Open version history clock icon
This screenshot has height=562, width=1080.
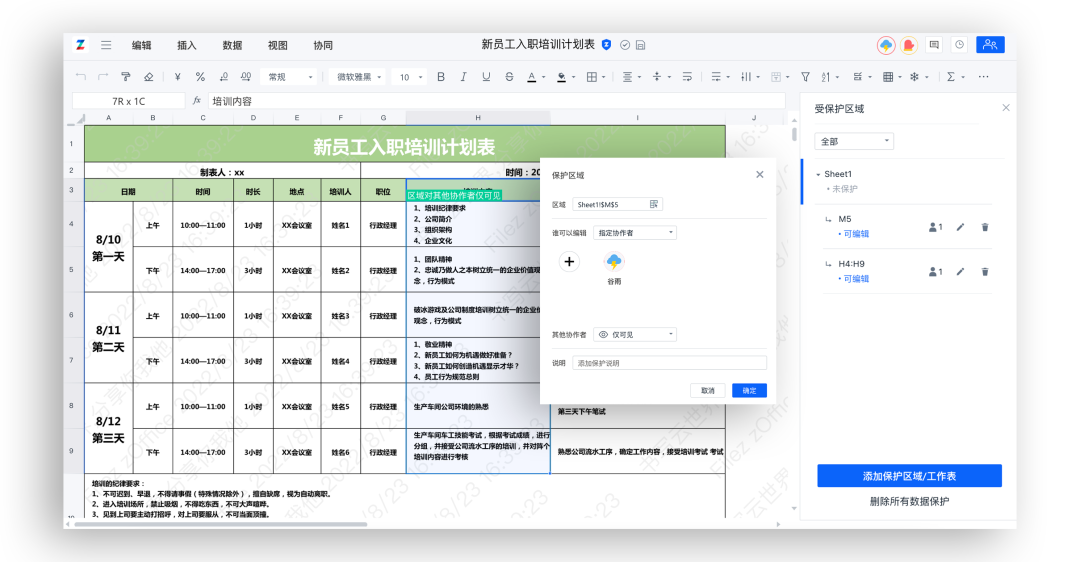[959, 45]
